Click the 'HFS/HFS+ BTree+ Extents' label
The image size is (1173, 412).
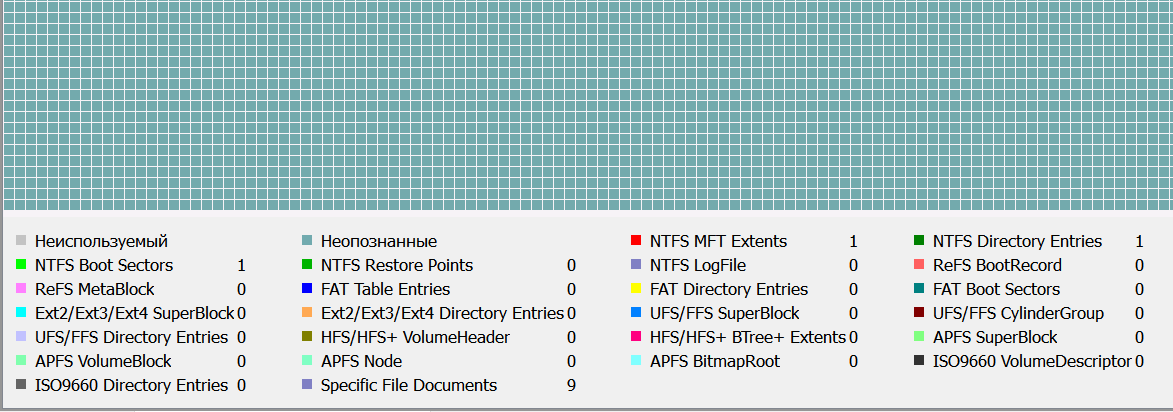pos(748,337)
